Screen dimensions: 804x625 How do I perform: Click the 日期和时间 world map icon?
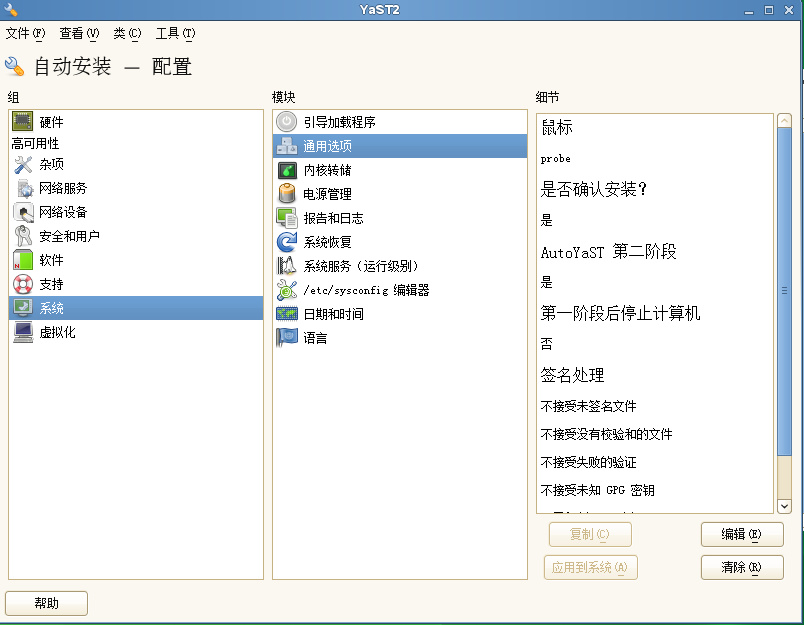(x=287, y=314)
